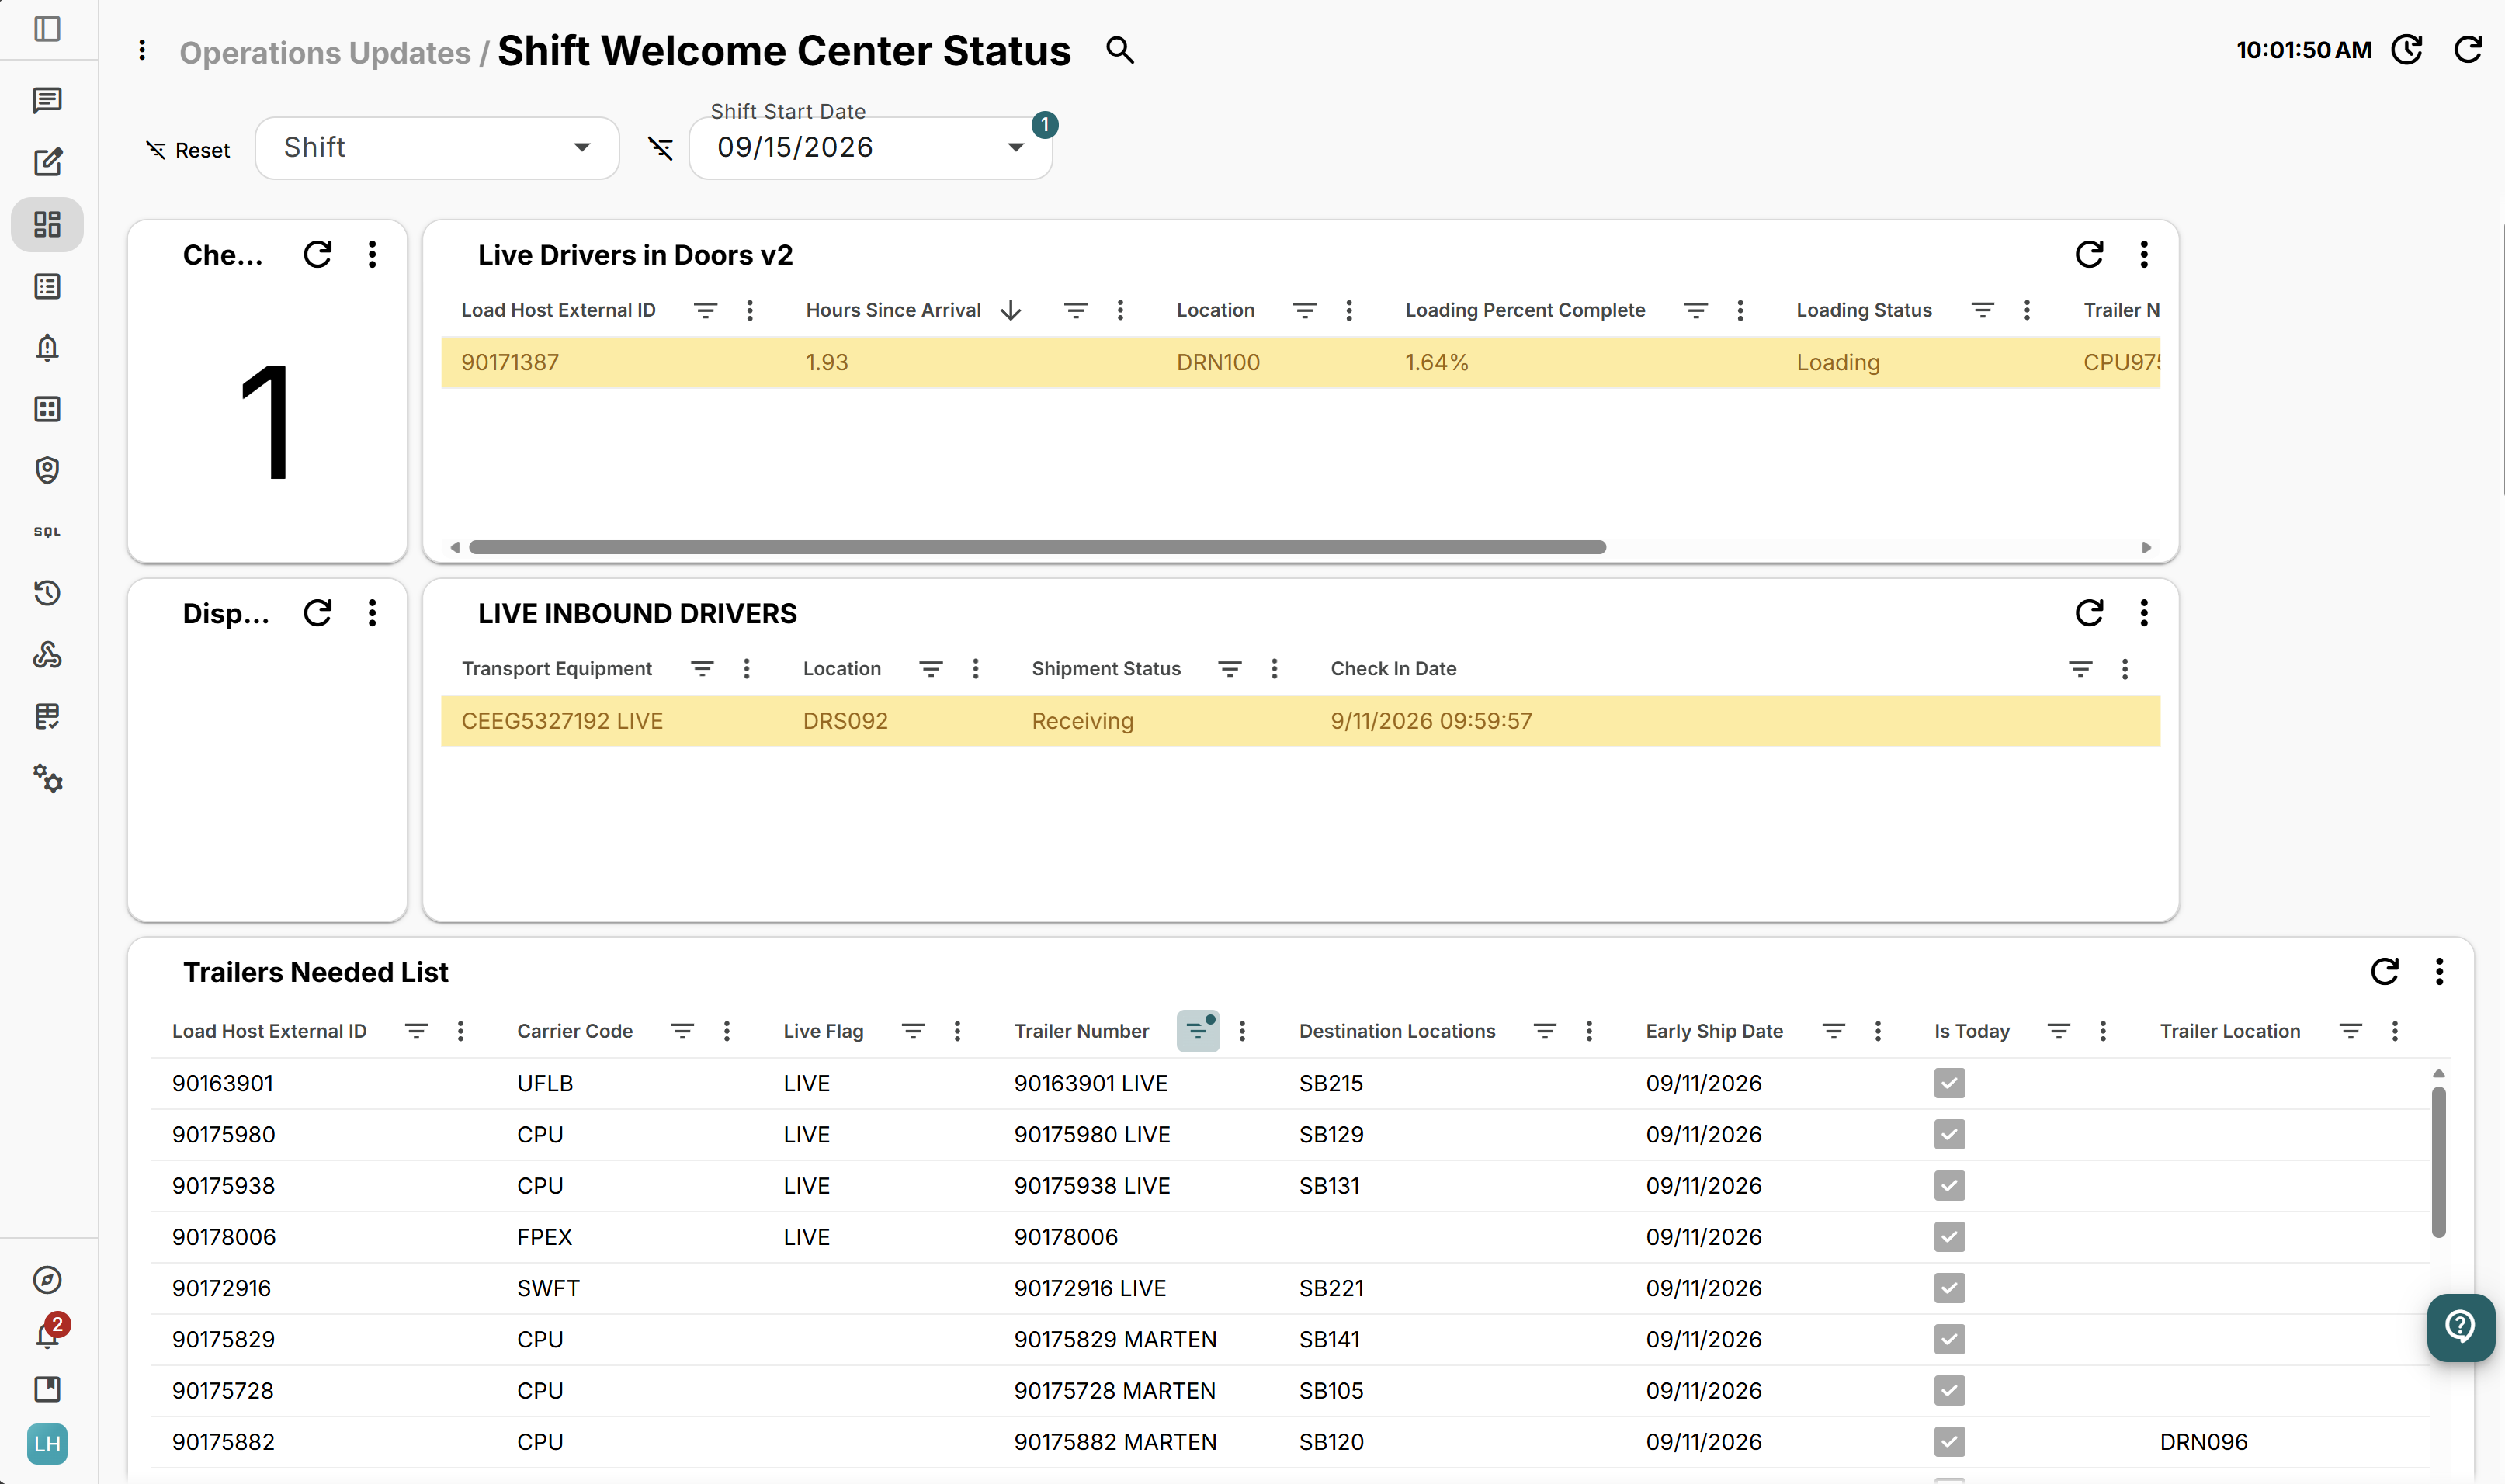Image resolution: width=2505 pixels, height=1484 pixels.
Task: Click the search magnifier beside title
Action: 1120,50
